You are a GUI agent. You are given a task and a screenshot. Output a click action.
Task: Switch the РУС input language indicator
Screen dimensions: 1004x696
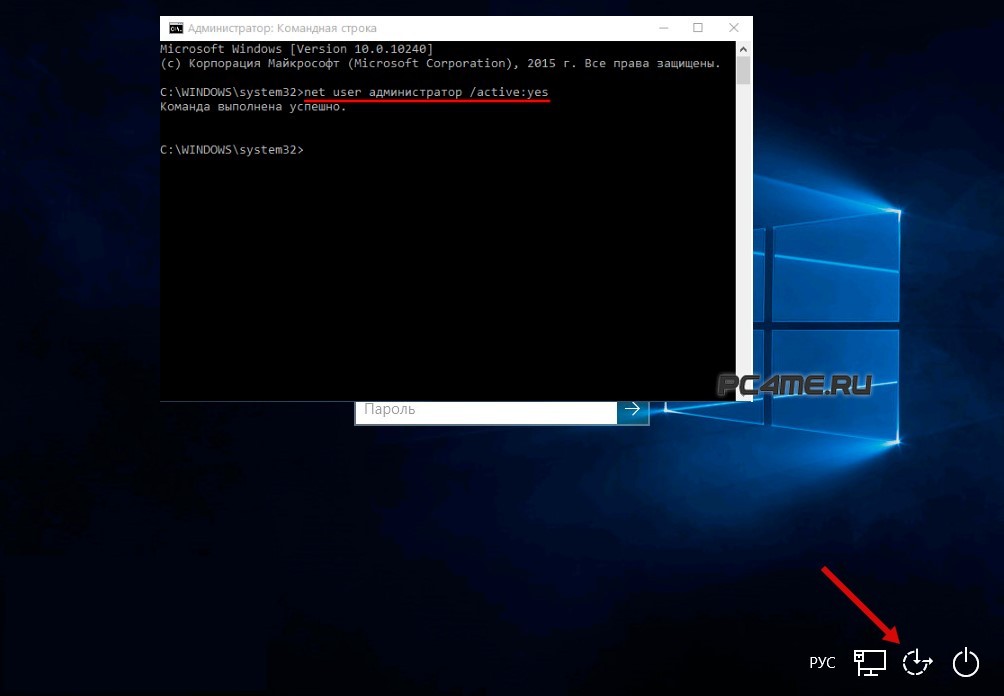click(x=822, y=663)
